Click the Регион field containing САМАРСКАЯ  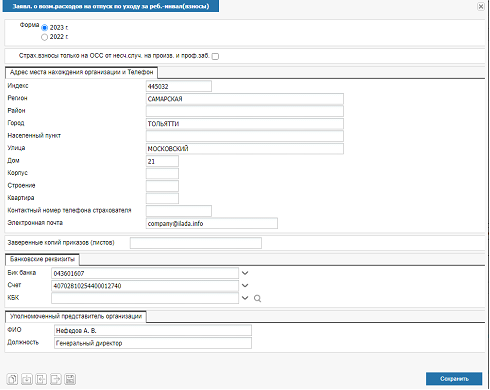tap(245, 99)
